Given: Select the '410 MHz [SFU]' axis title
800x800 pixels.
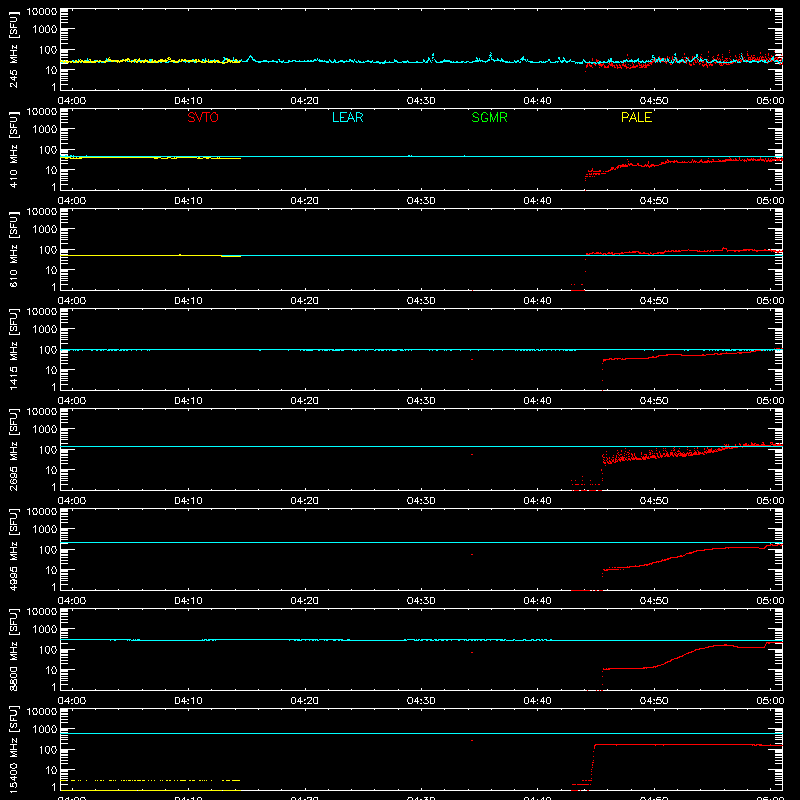Looking at the screenshot, I should (14, 150).
